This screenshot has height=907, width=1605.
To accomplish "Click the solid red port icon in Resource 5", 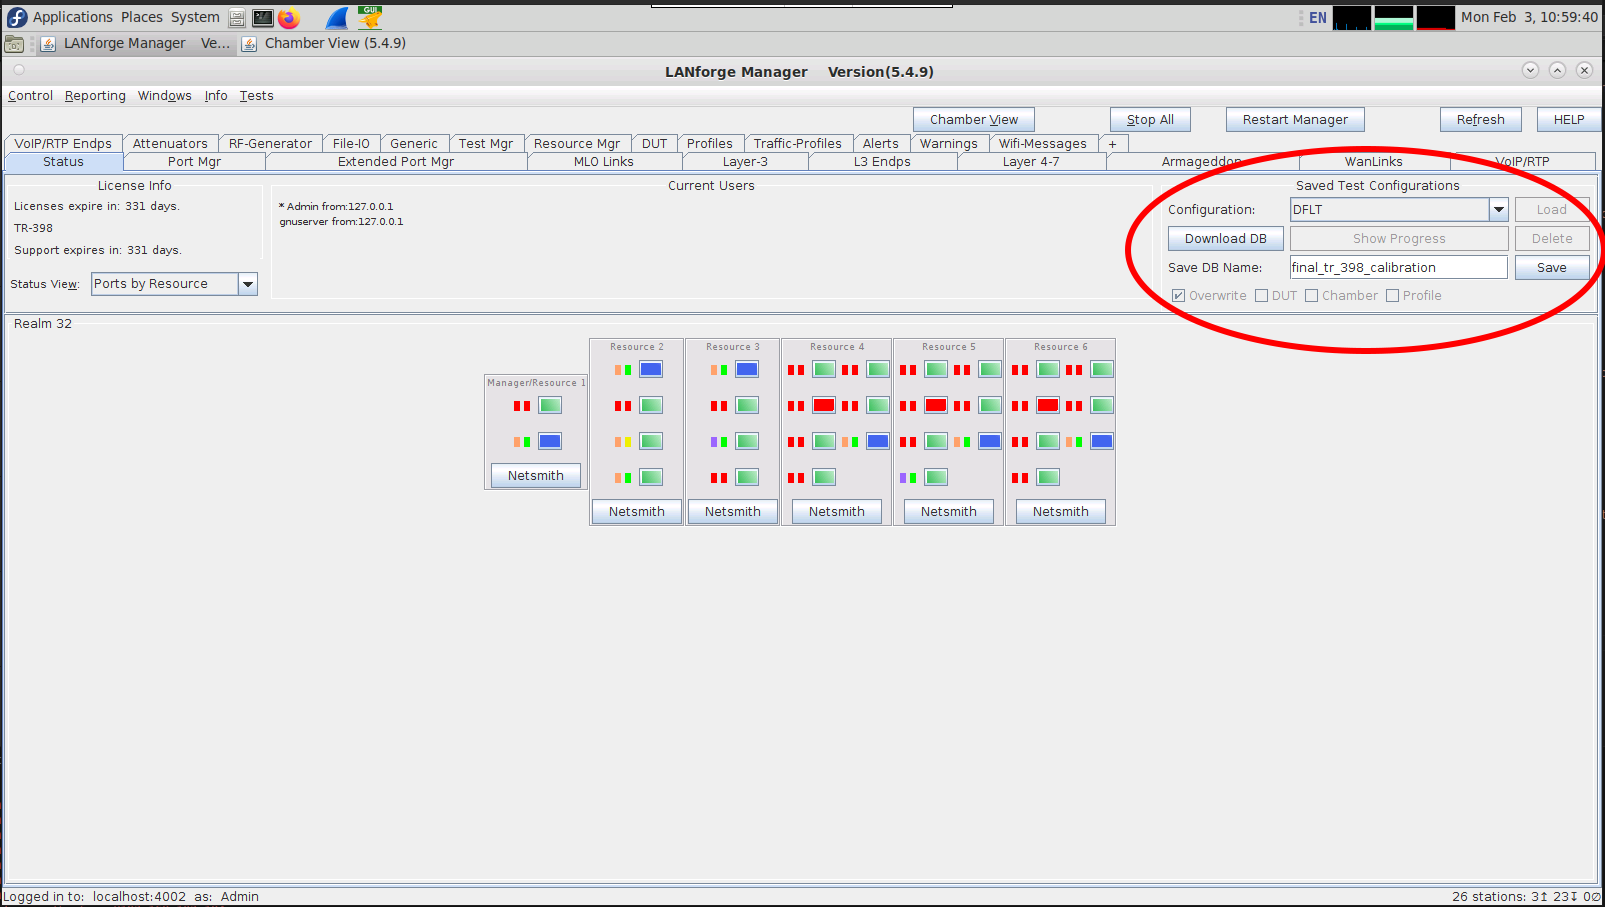I will 936,405.
